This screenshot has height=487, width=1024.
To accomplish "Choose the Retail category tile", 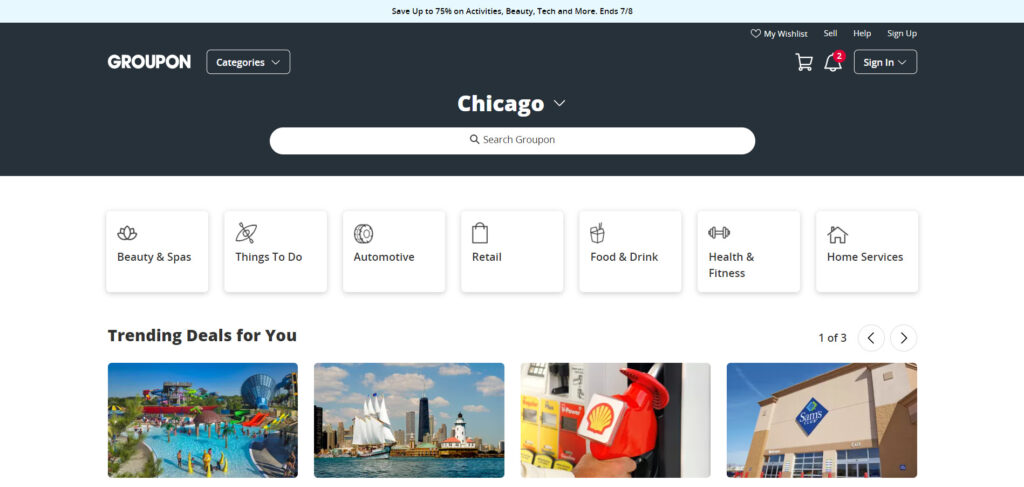I will point(511,251).
